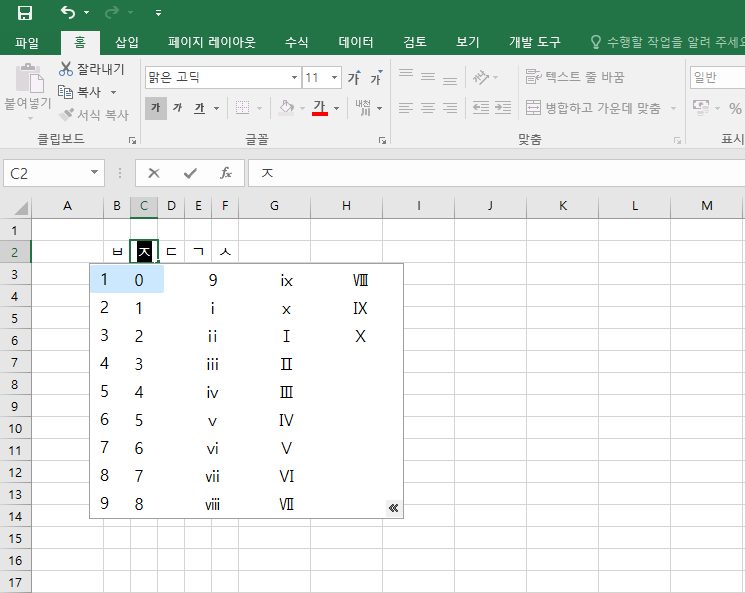This screenshot has width=745, height=593.
Task: Click the 수행할 작업을 알려 주세요 search box
Action: pyautogui.click(x=667, y=43)
